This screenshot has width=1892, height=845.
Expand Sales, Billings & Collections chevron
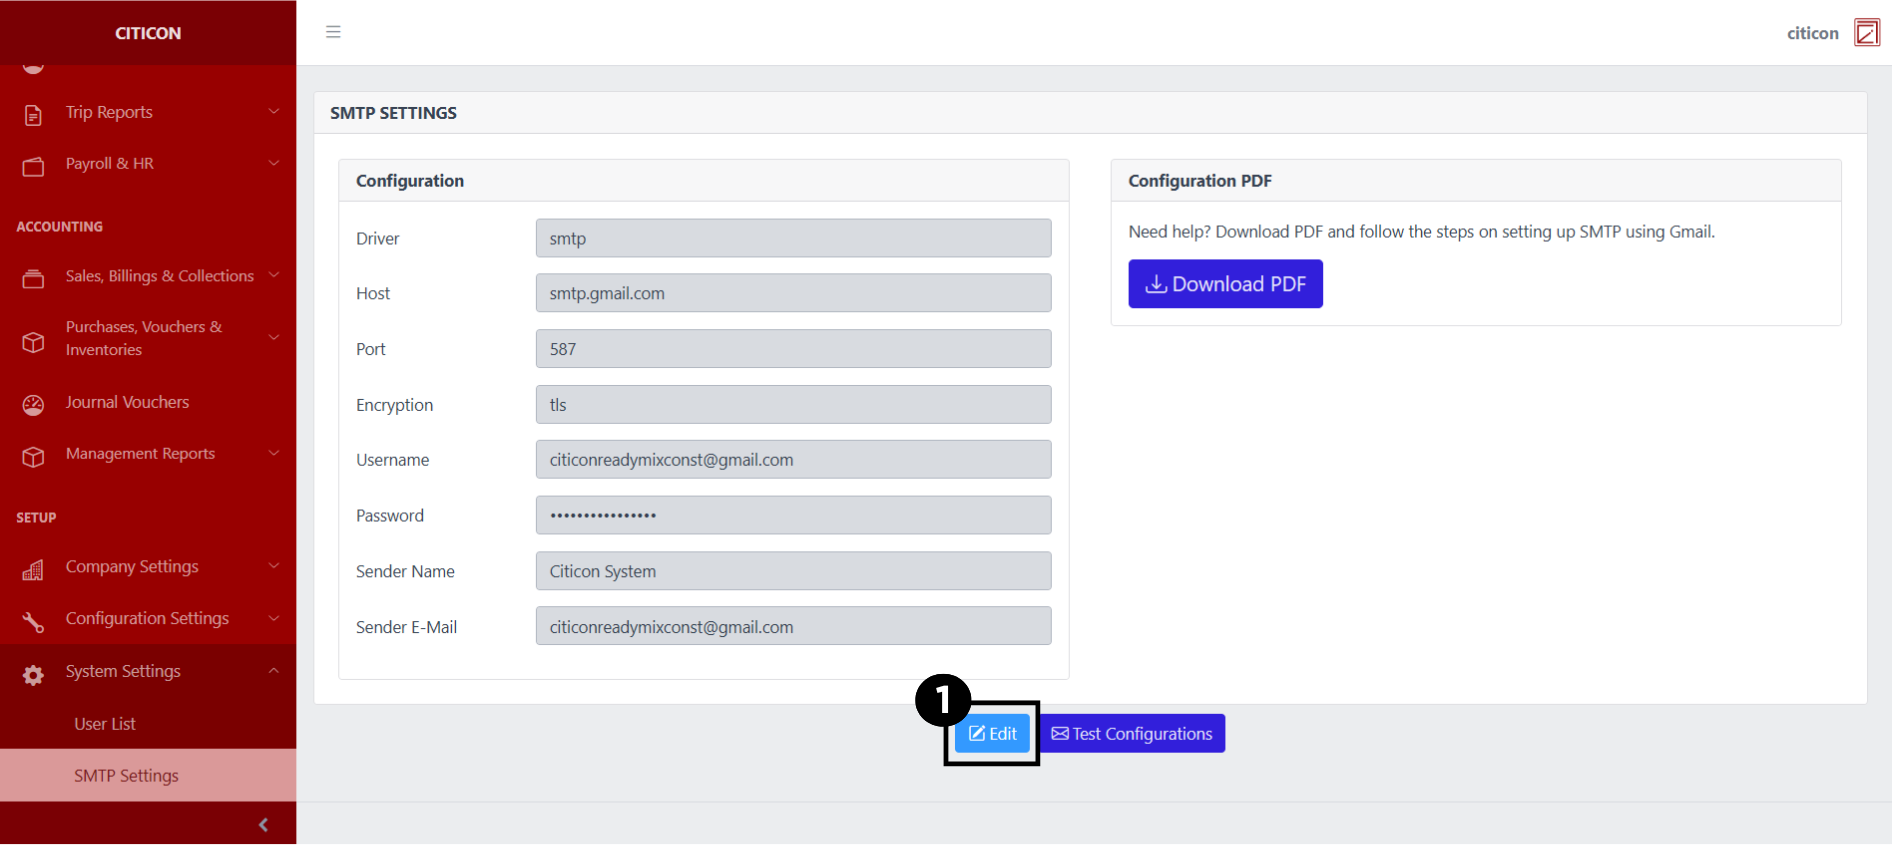tap(273, 275)
